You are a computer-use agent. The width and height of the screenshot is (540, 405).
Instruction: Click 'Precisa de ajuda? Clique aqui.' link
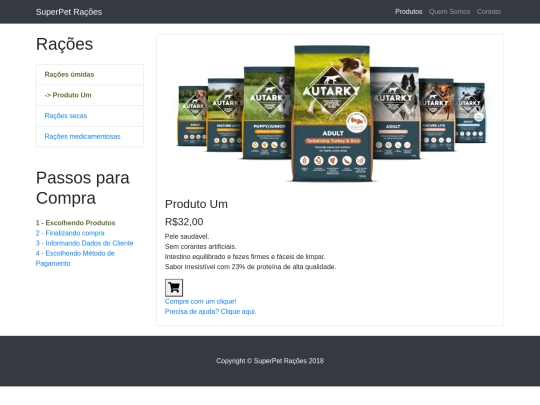pos(210,312)
